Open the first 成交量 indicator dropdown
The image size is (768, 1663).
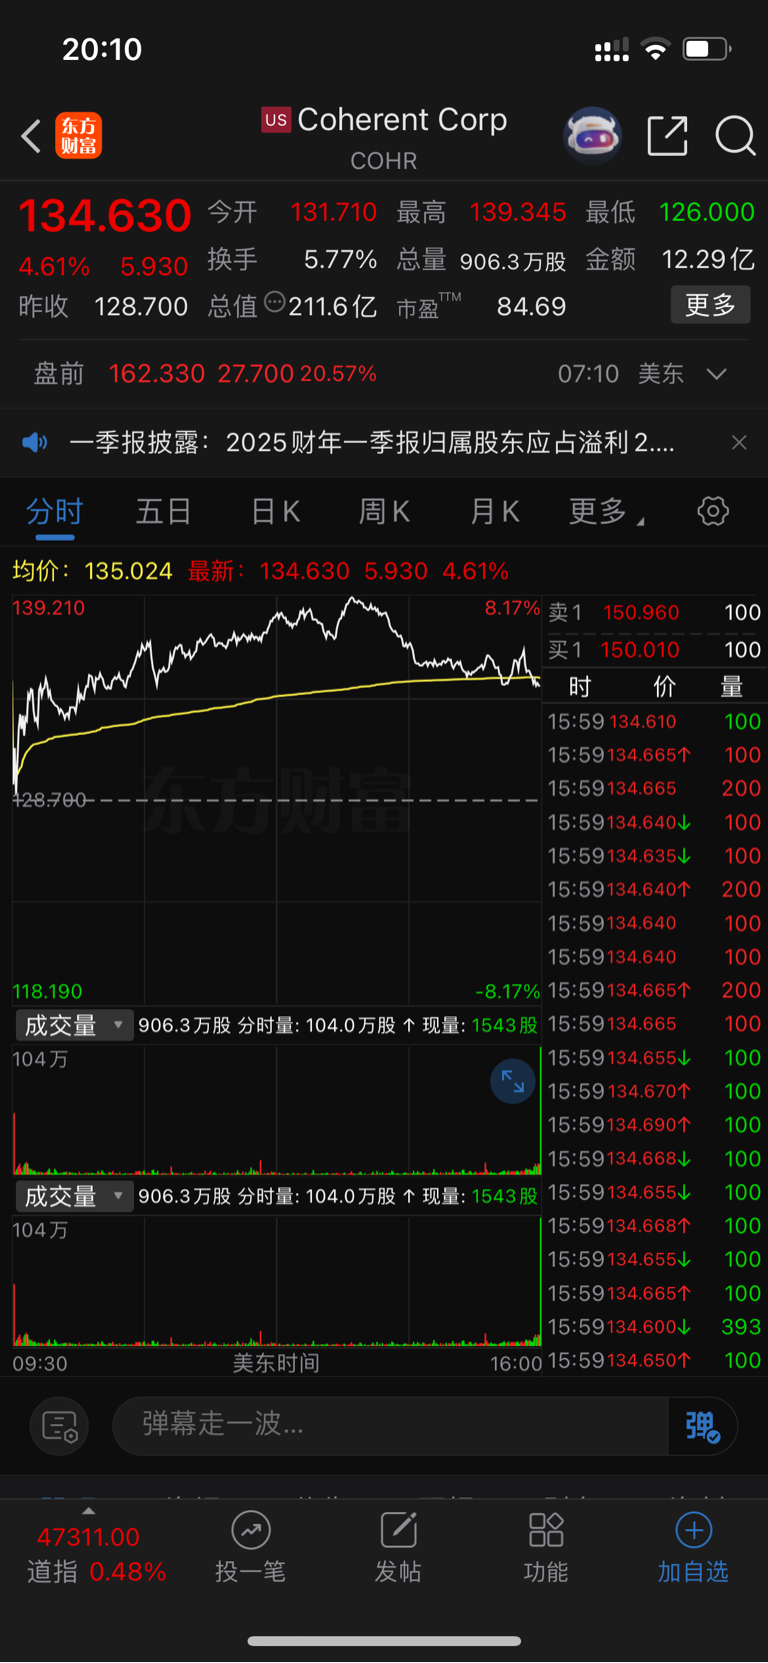click(74, 1025)
